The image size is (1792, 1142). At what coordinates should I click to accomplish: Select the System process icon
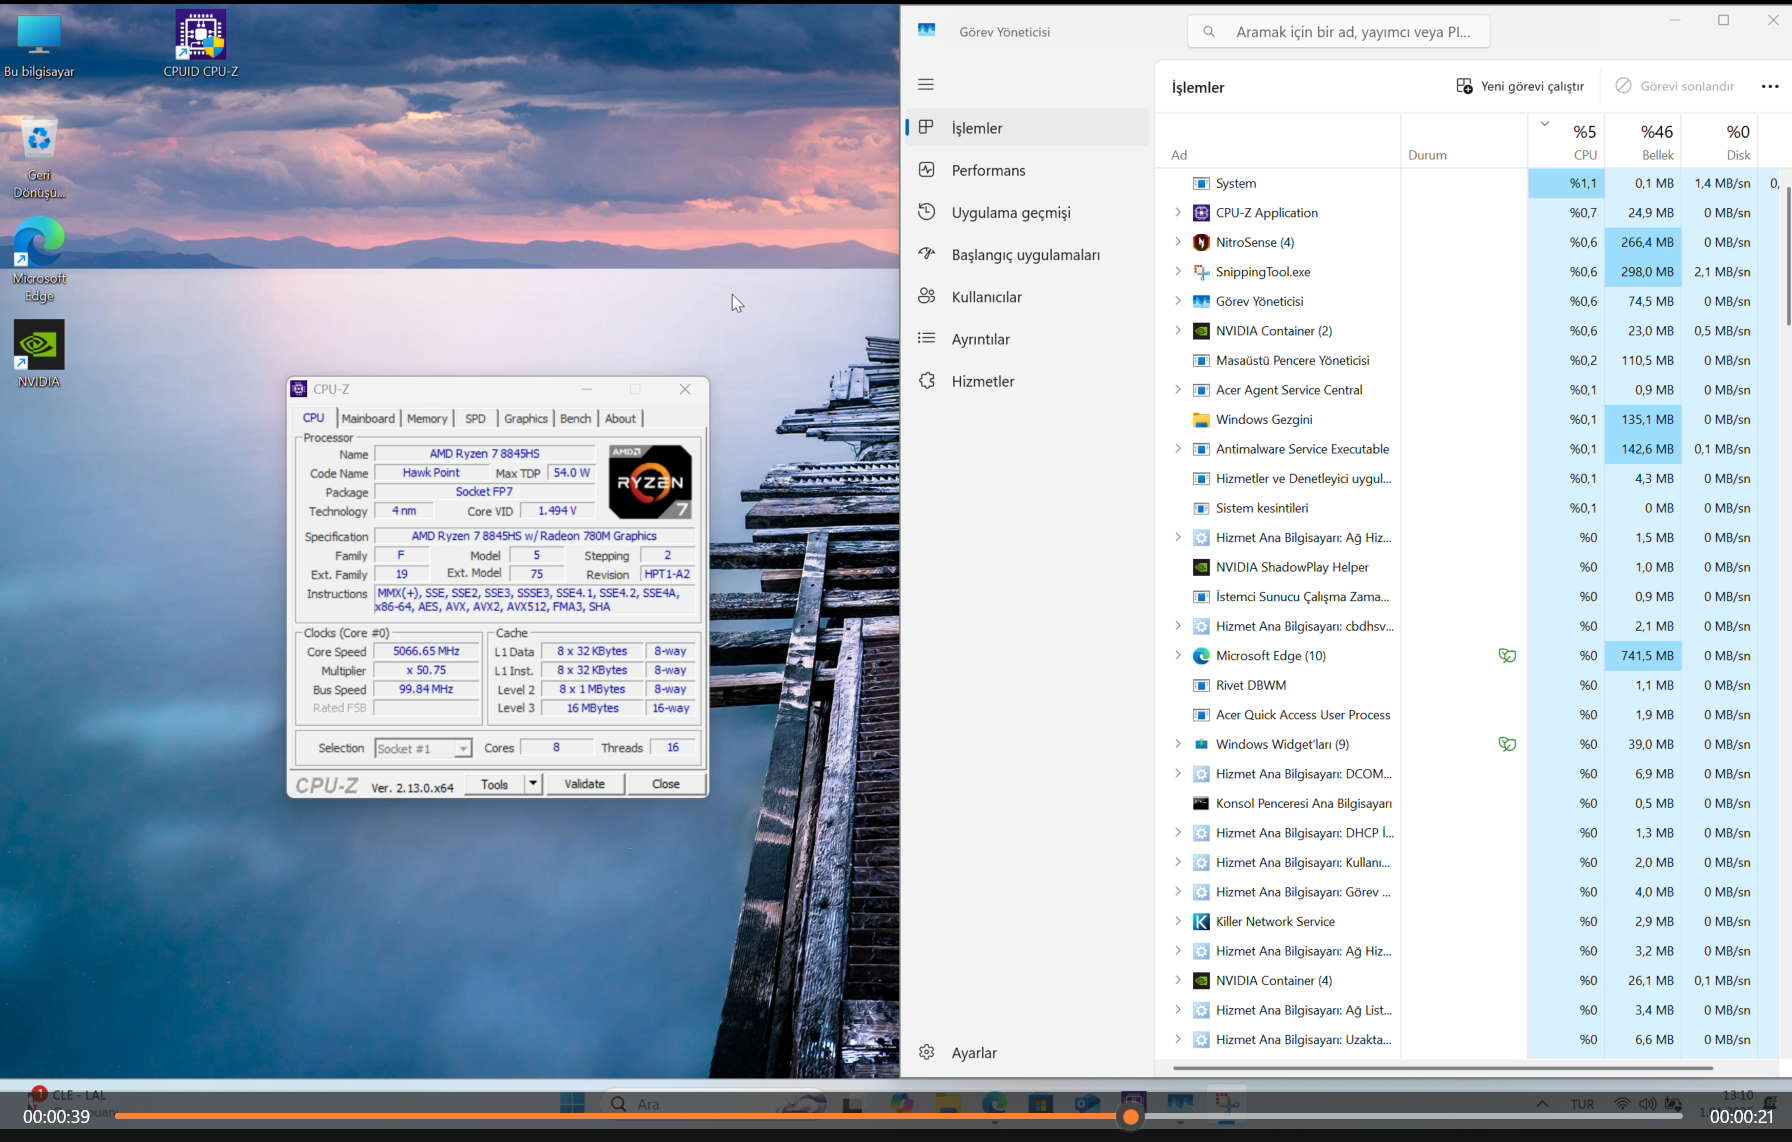point(1201,183)
